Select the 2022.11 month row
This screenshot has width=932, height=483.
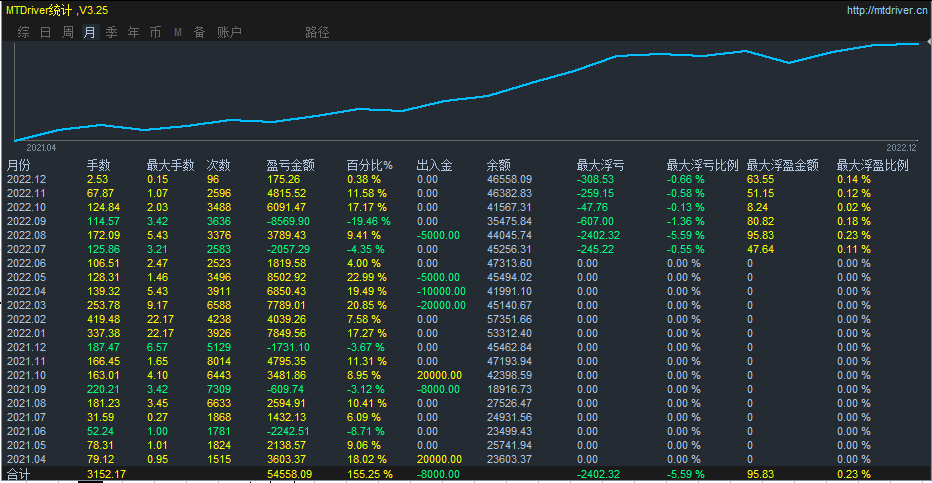tap(466, 193)
